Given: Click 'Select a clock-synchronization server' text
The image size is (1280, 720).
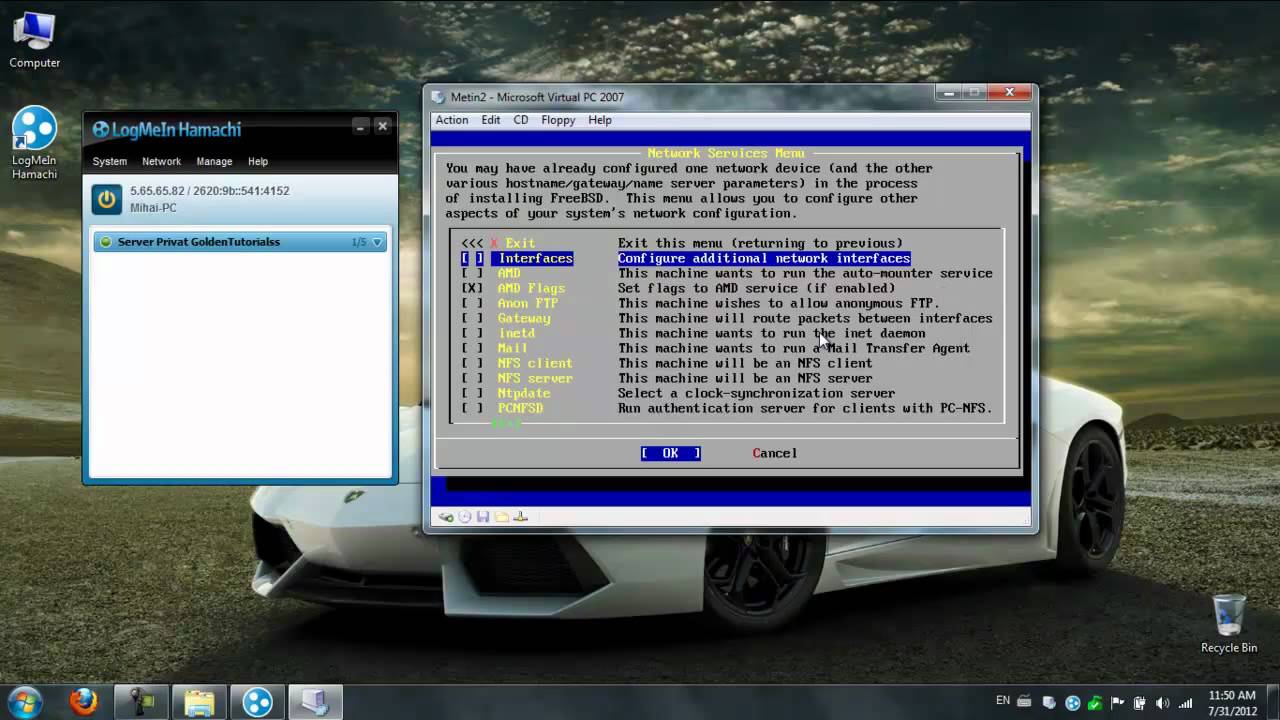Looking at the screenshot, I should click(x=757, y=393).
